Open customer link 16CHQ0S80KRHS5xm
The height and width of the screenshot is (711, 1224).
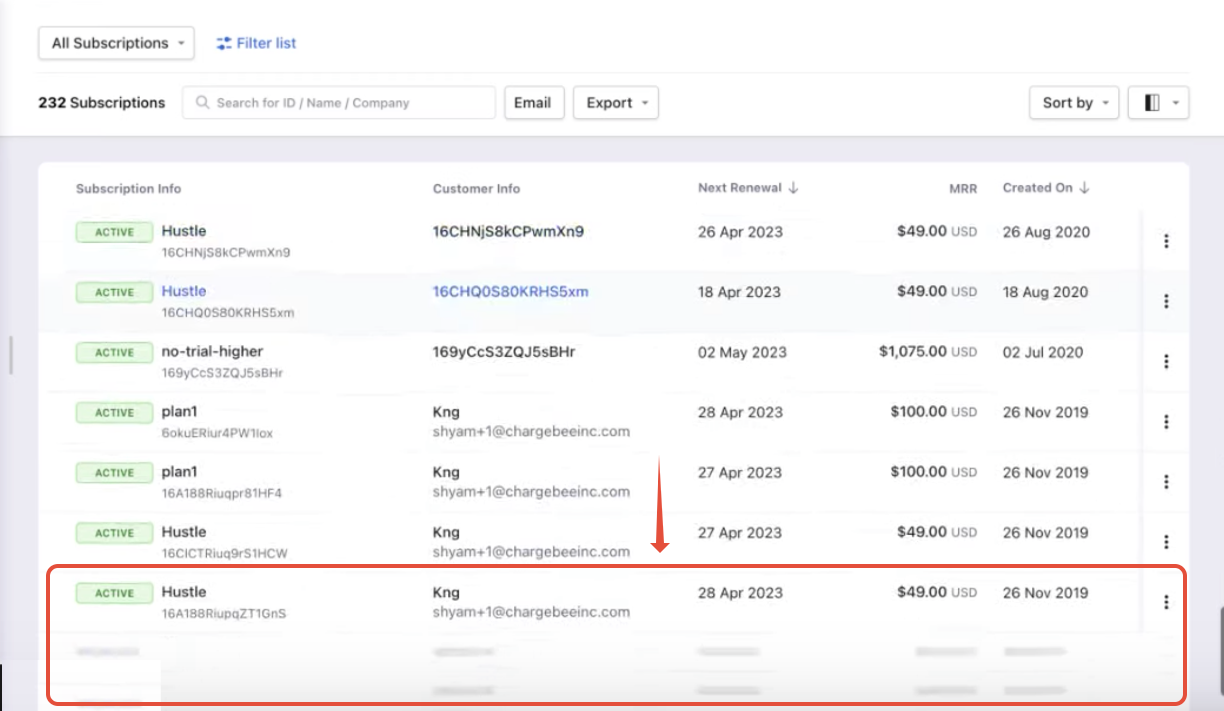click(x=510, y=291)
